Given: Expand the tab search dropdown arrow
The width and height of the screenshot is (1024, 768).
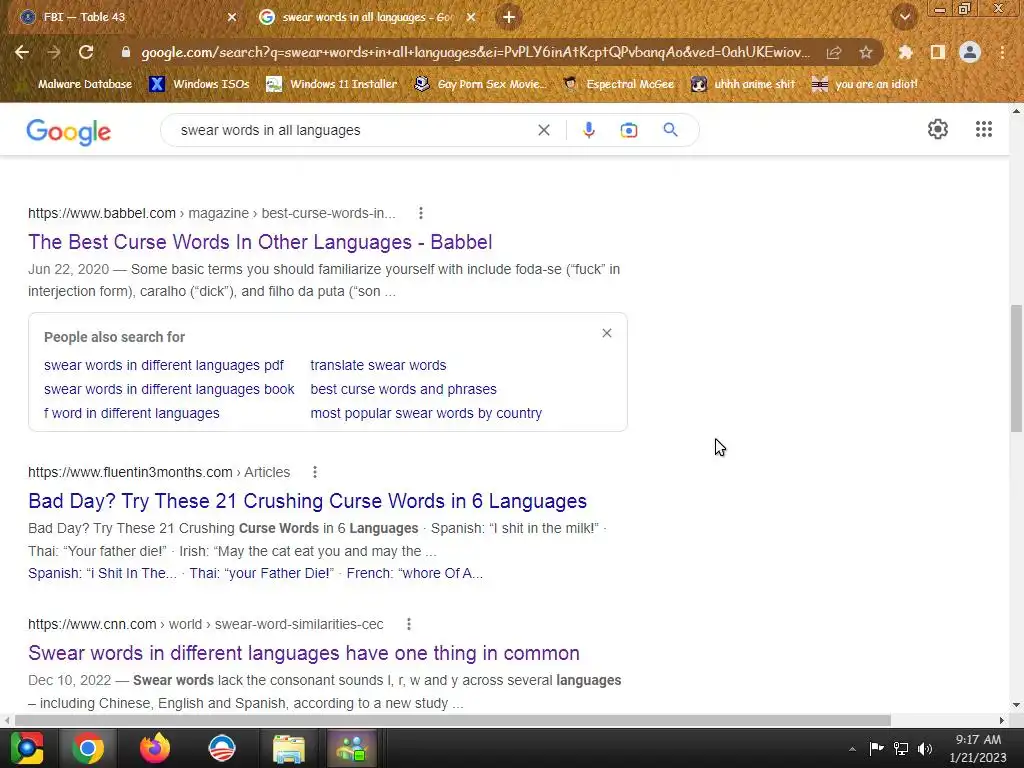Looking at the screenshot, I should 904,17.
